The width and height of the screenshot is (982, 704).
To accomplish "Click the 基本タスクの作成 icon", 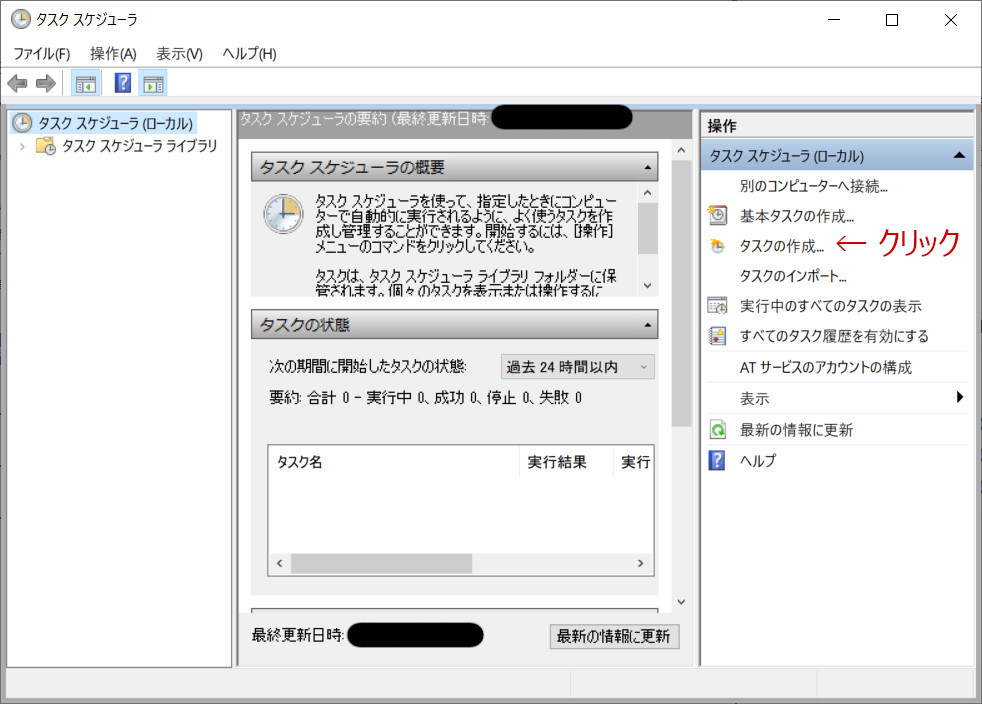I will (717, 215).
